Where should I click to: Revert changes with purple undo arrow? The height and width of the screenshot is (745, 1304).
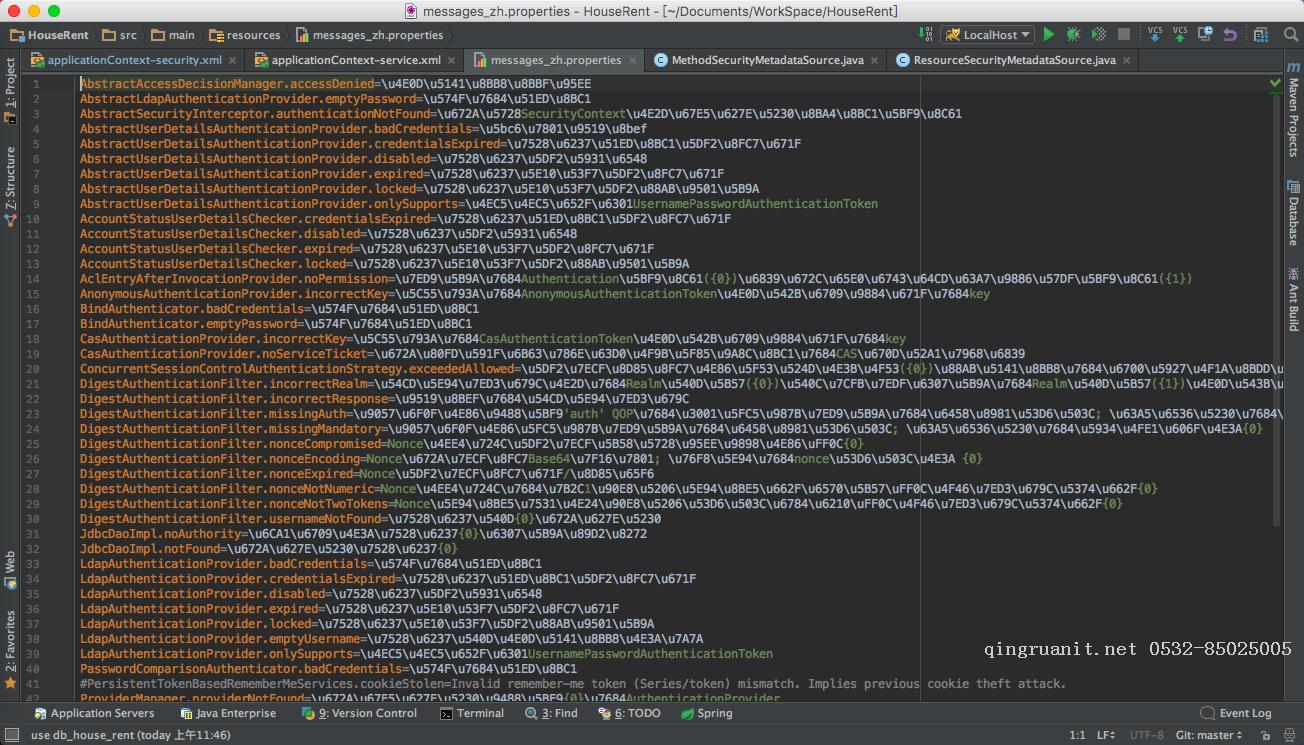pos(1230,35)
